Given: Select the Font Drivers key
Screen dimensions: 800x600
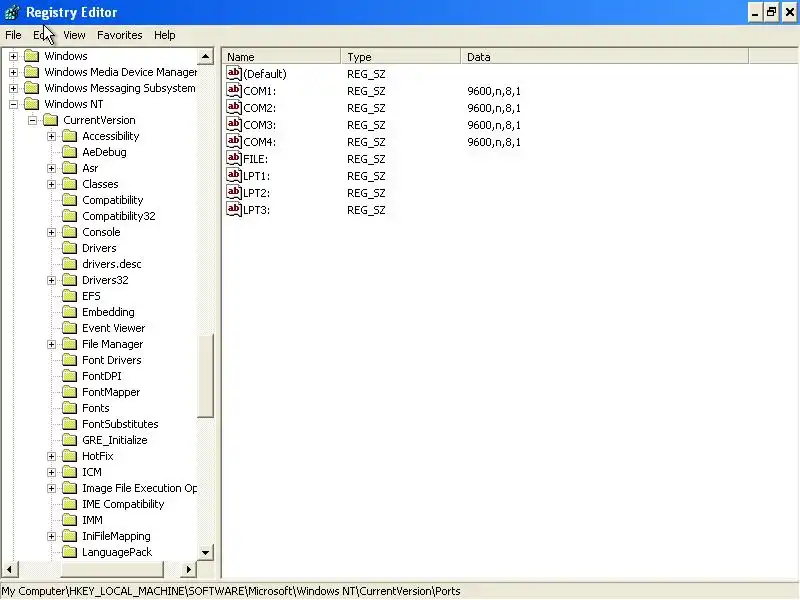Looking at the screenshot, I should [112, 360].
